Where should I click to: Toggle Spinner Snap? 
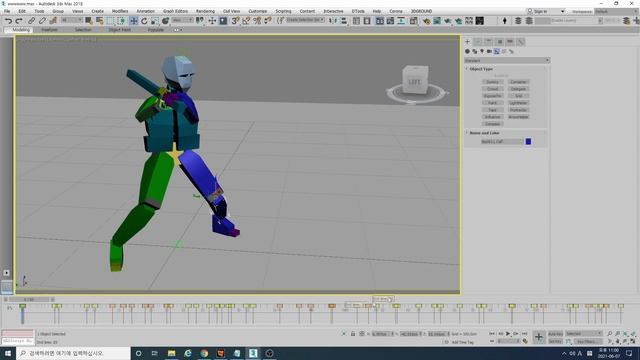(x=268, y=21)
